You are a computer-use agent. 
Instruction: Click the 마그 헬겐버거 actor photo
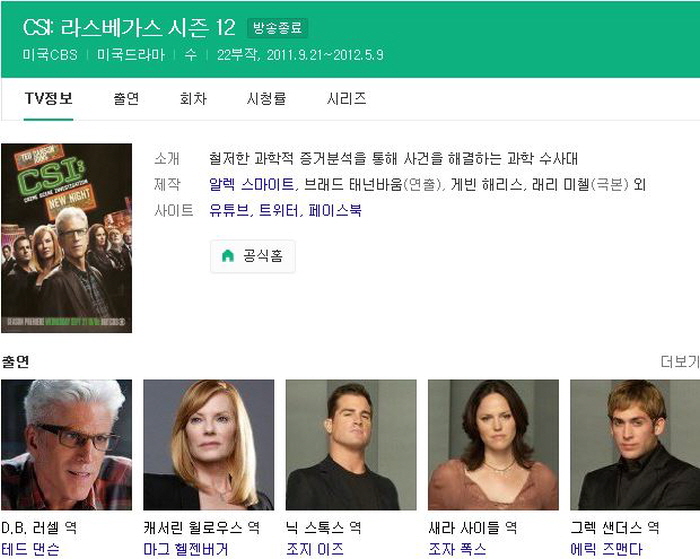tap(208, 445)
